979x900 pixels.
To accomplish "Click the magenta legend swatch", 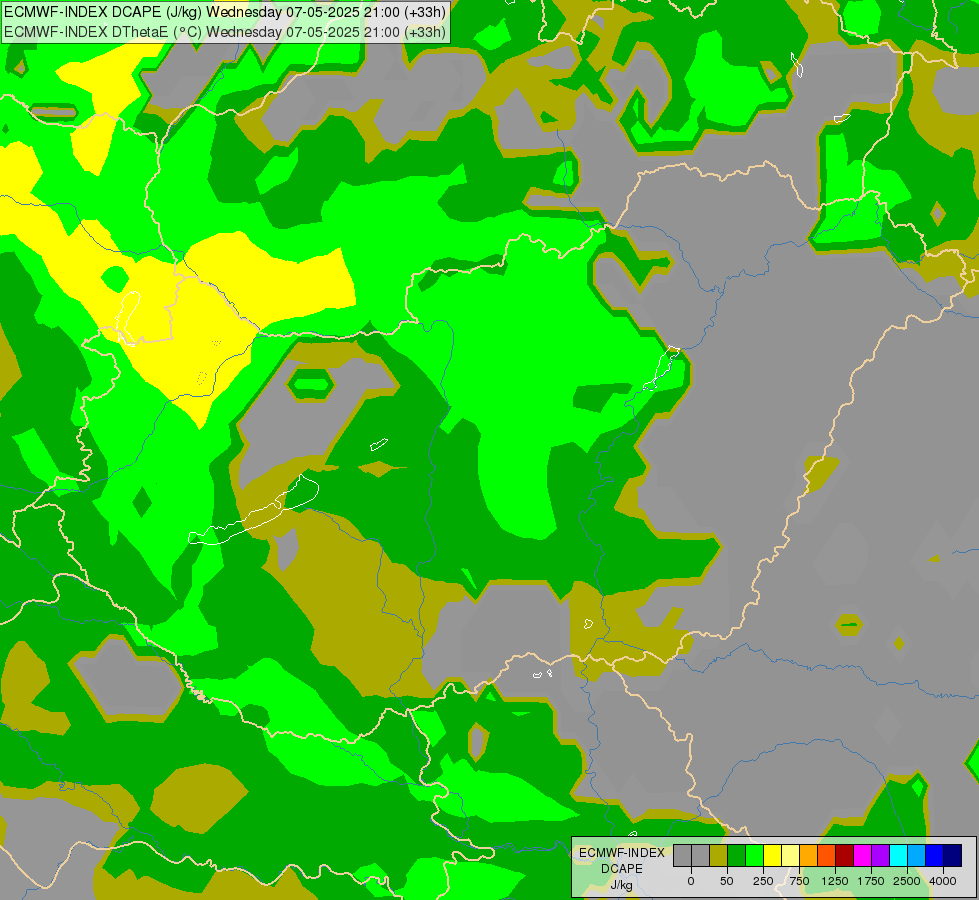I will [x=863, y=856].
